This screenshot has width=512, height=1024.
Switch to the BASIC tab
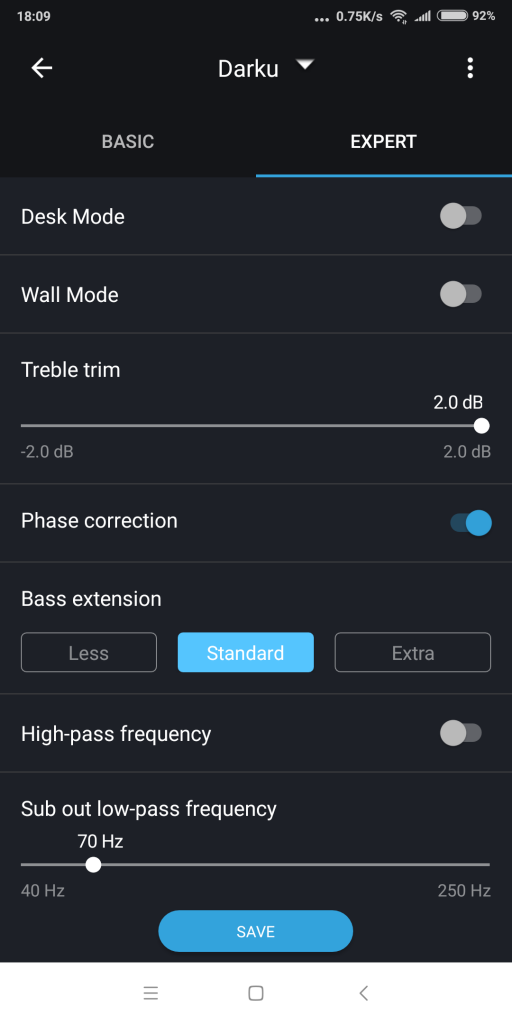128,142
